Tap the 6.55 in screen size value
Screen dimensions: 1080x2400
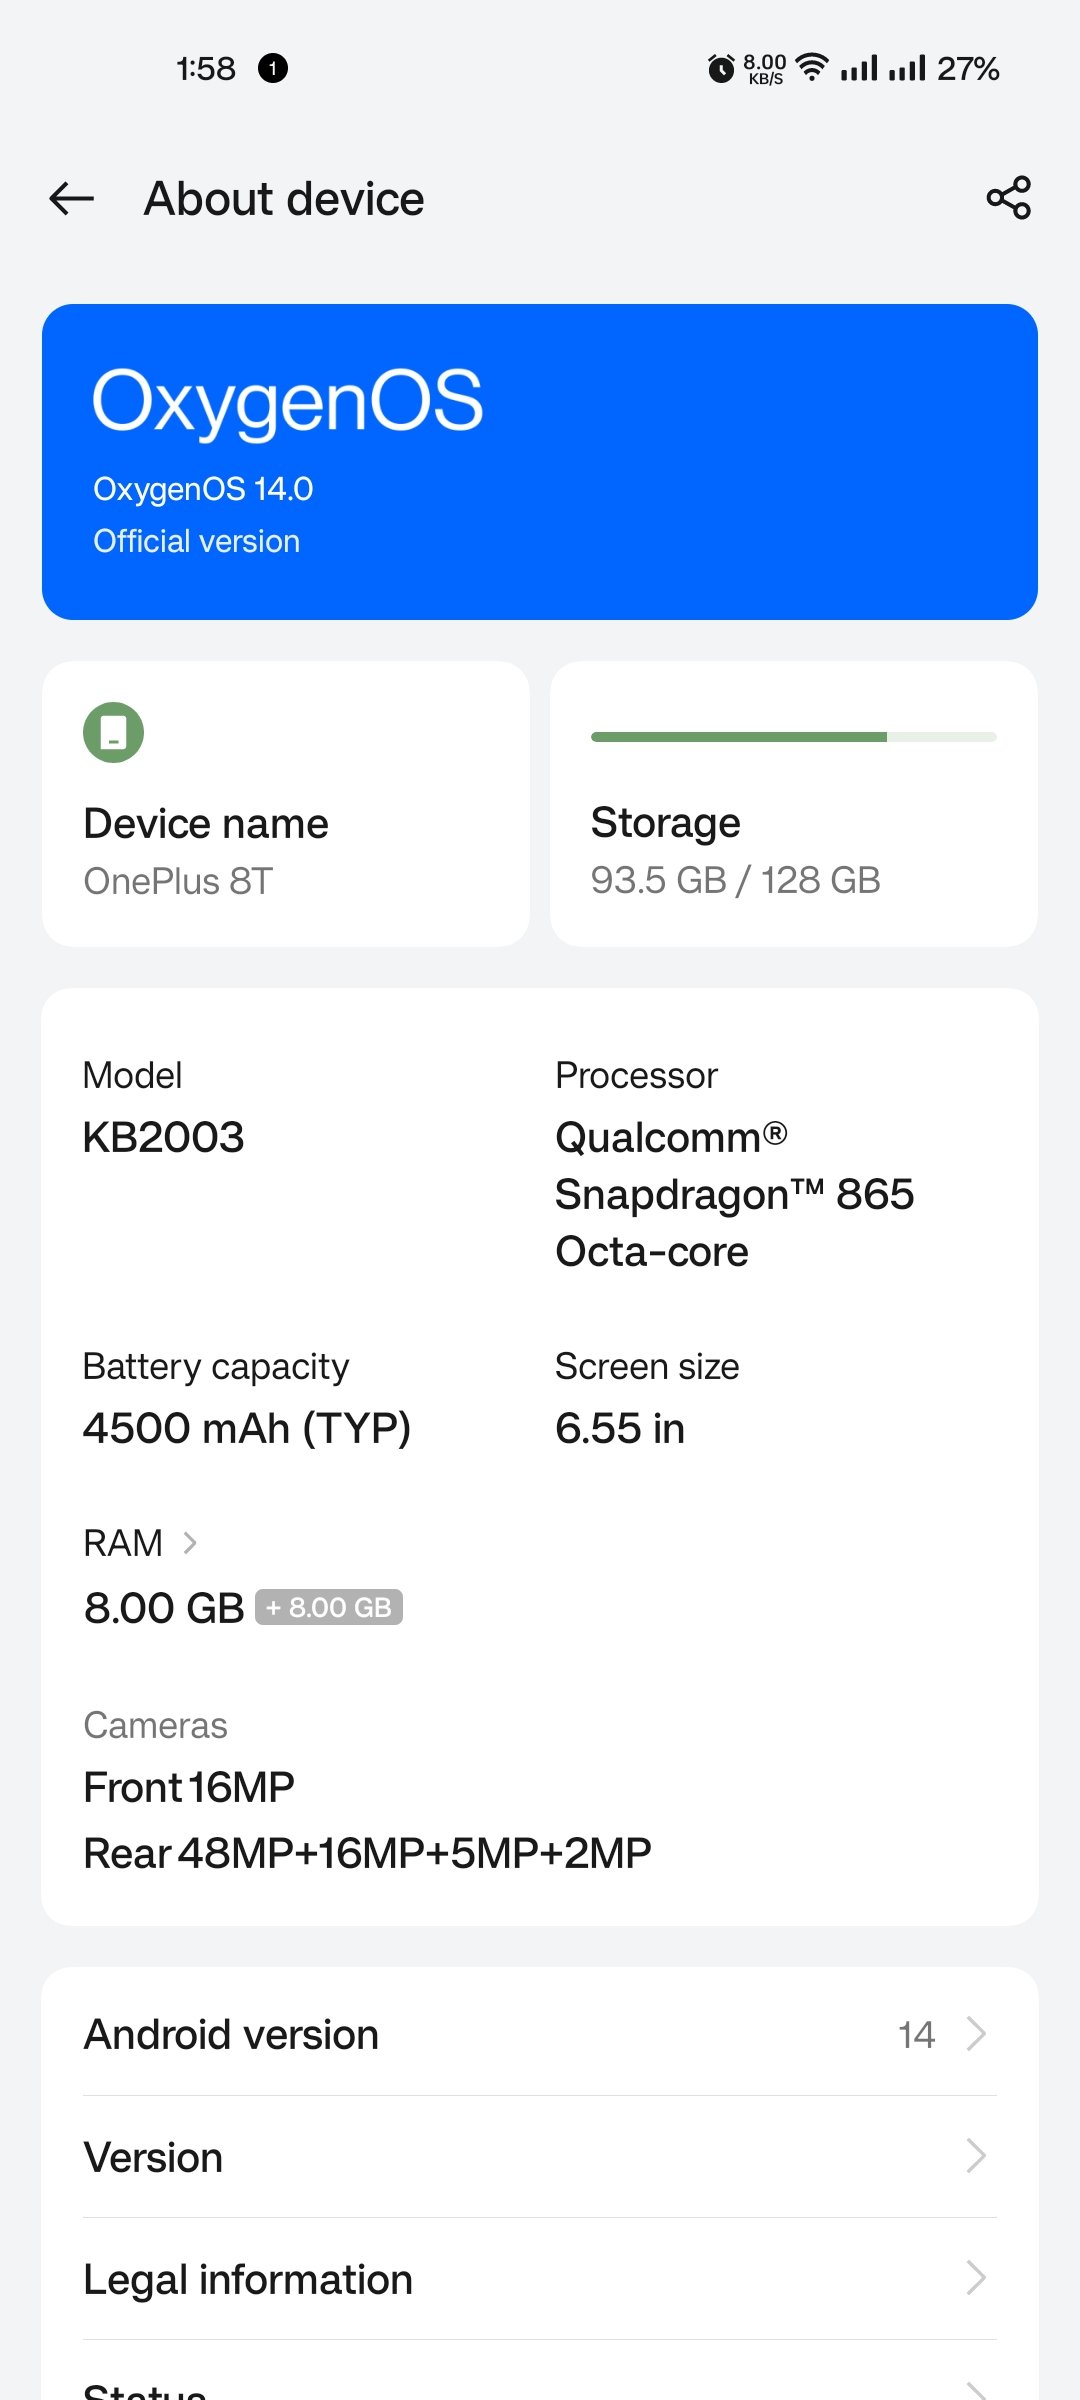click(620, 1428)
